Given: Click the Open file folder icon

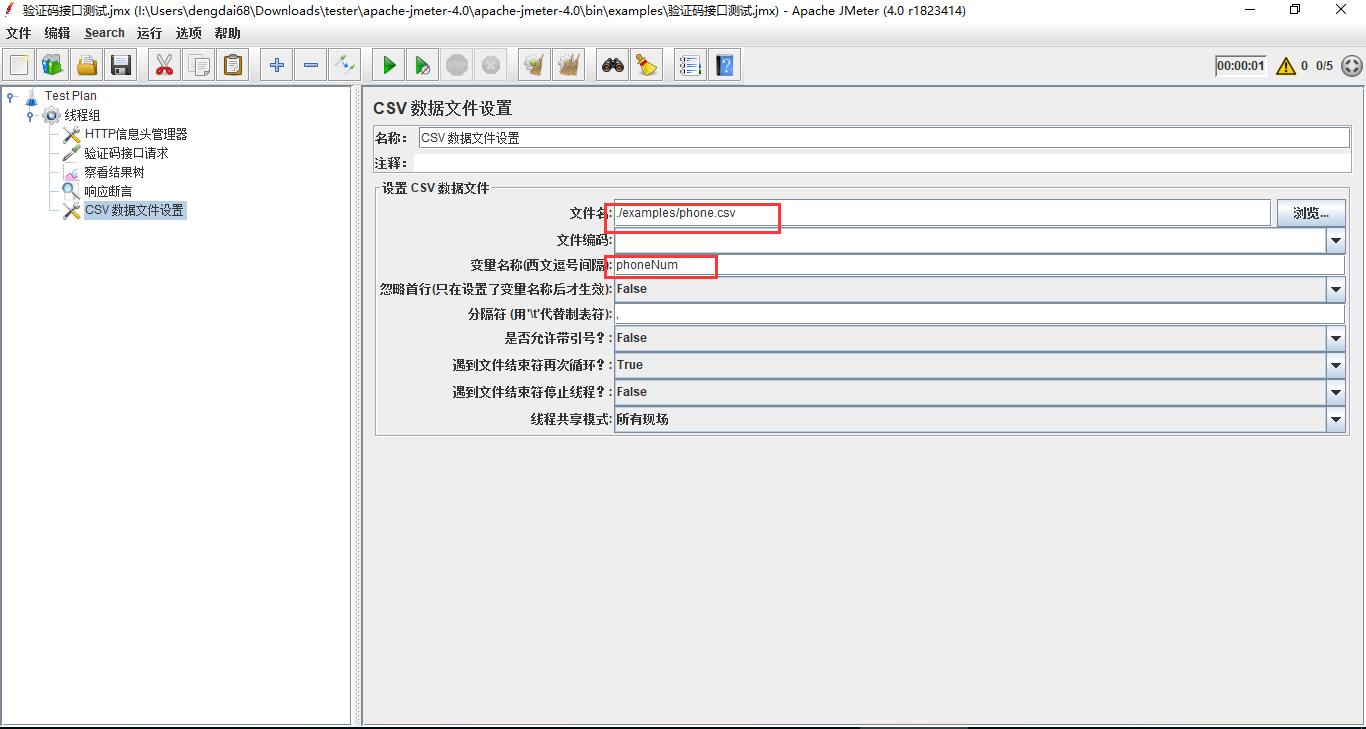Looking at the screenshot, I should [x=87, y=66].
